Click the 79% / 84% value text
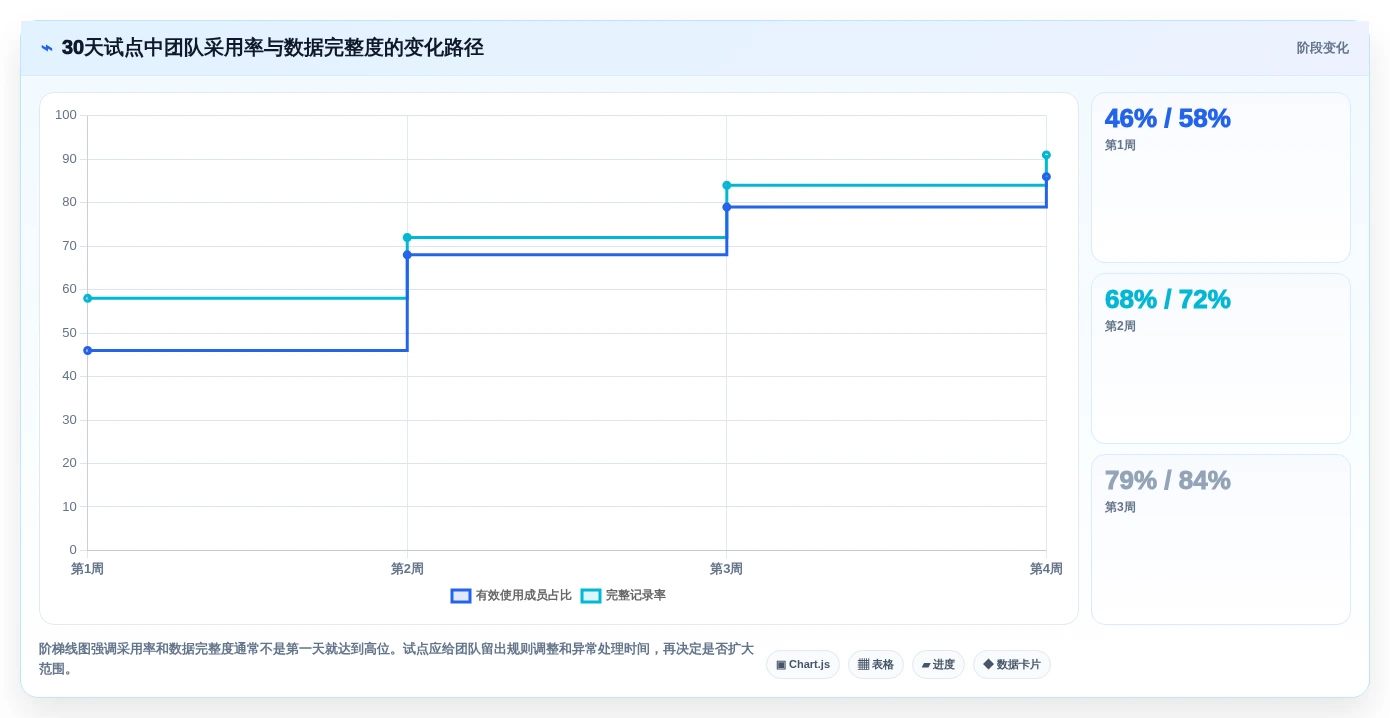 coord(1167,480)
